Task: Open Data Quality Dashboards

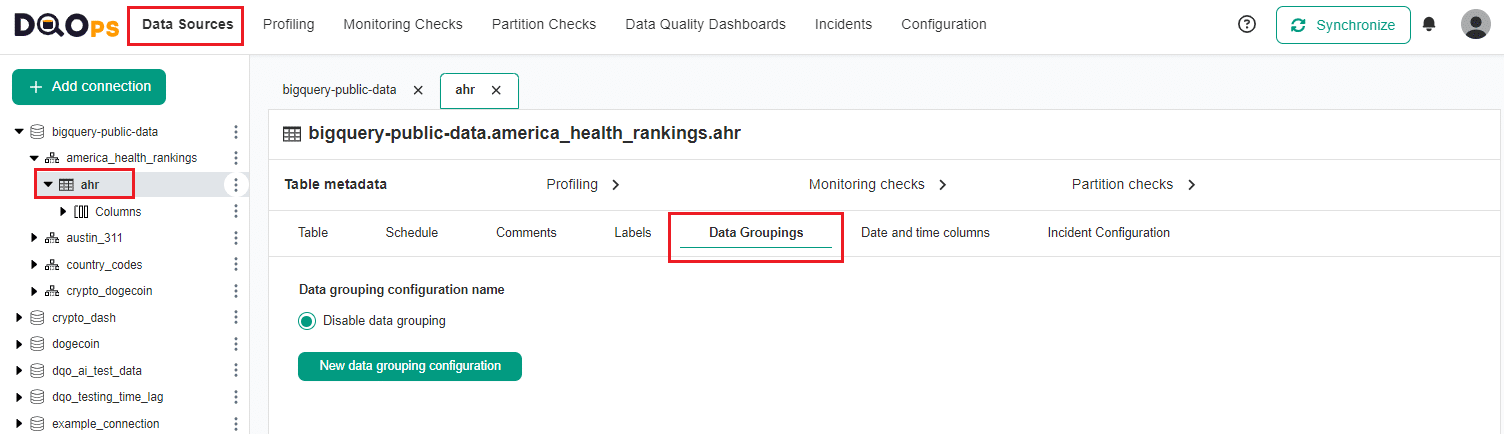Action: coord(705,25)
